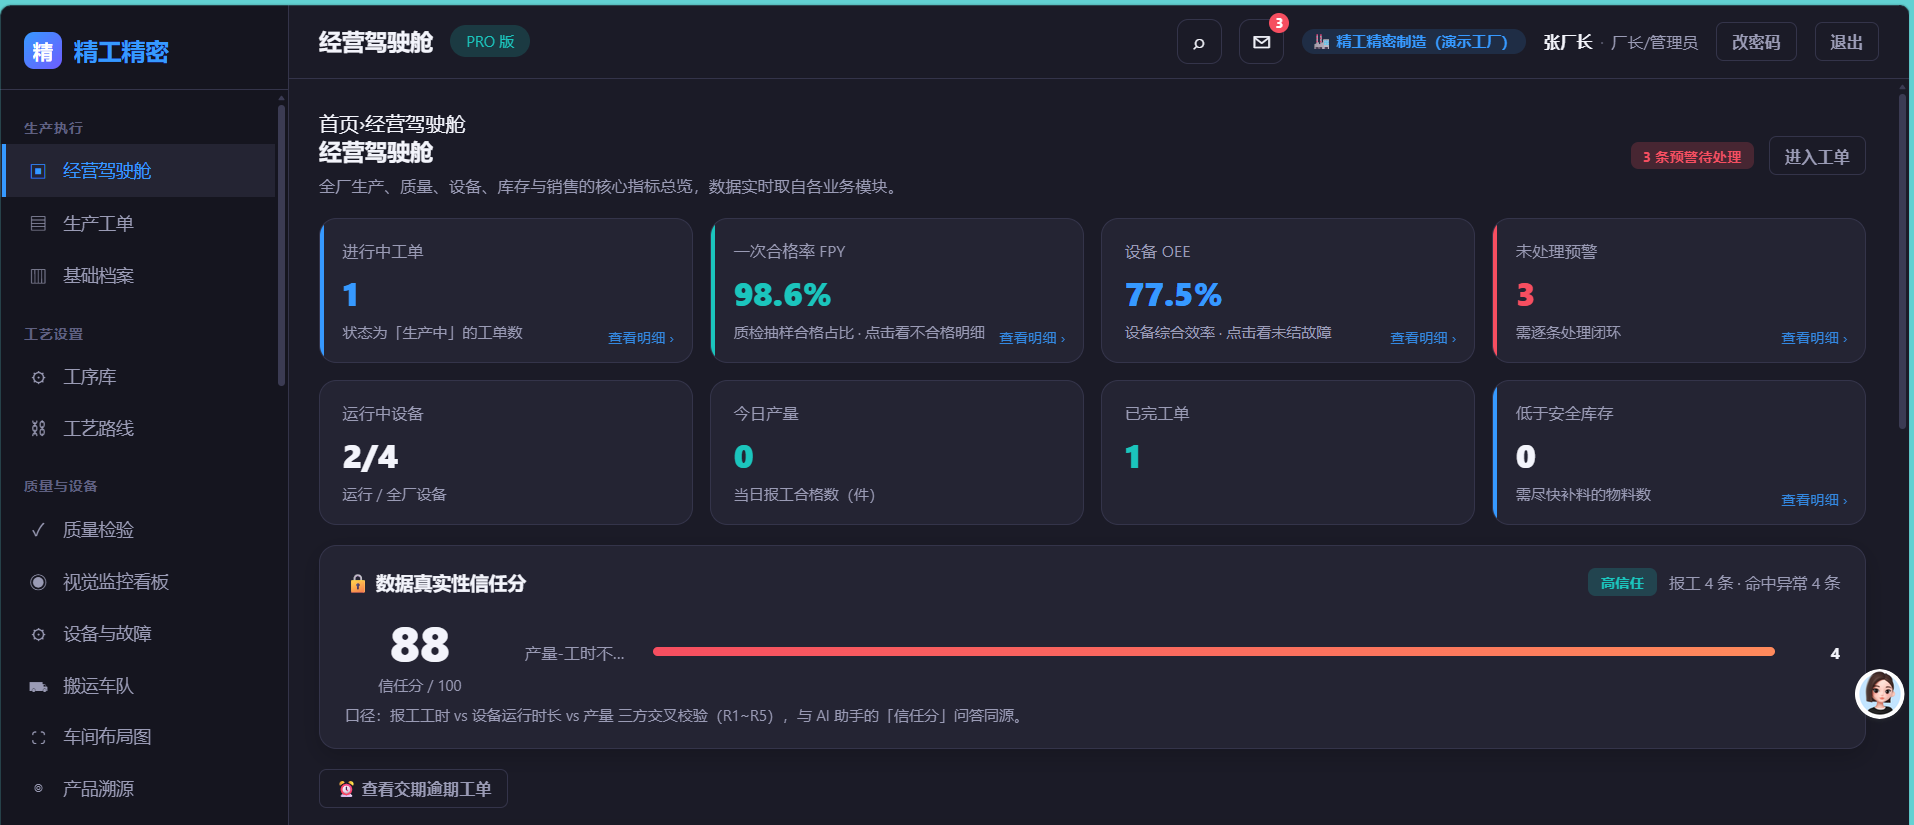Open the 精工精密制造 (演示工厂) factory selector
The height and width of the screenshot is (825, 1914).
pyautogui.click(x=1413, y=42)
